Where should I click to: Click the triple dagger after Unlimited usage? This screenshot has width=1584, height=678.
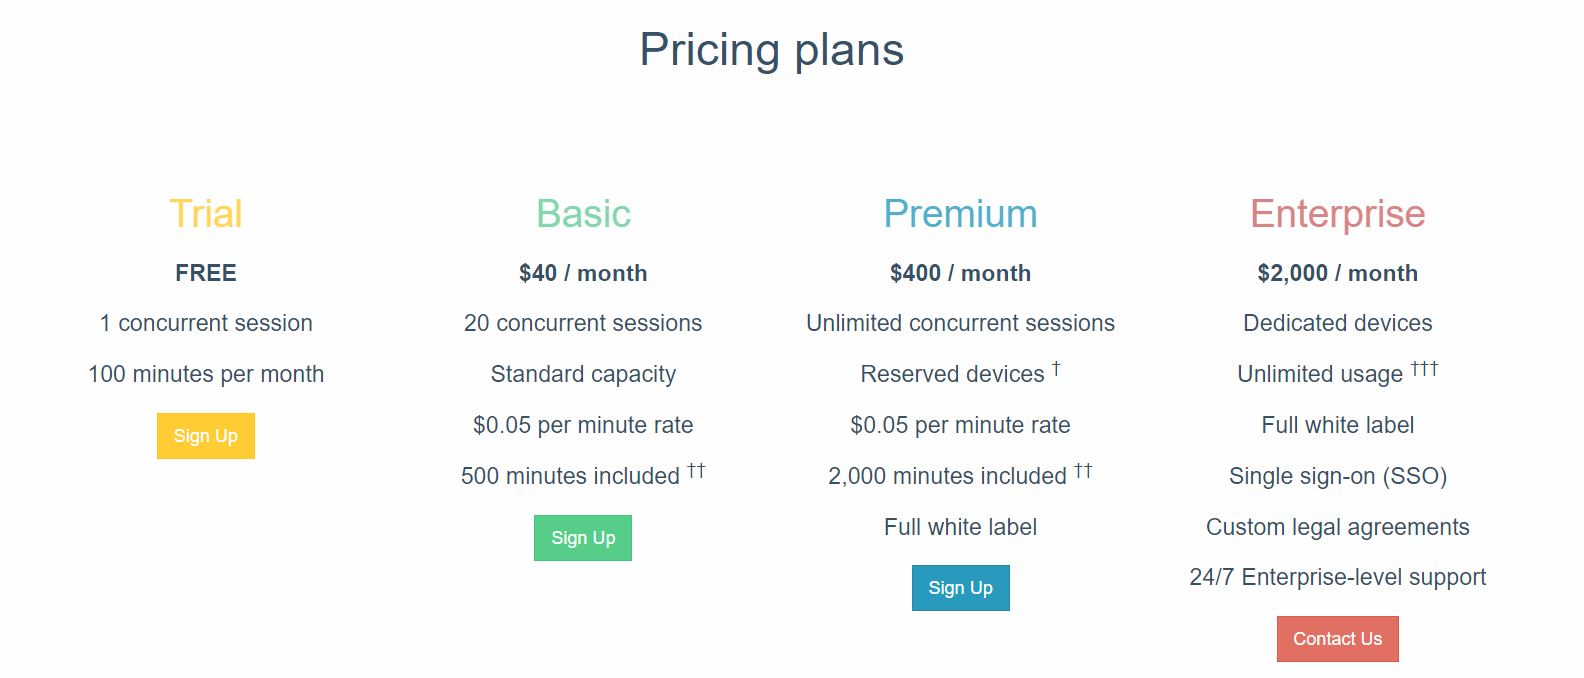(1424, 369)
